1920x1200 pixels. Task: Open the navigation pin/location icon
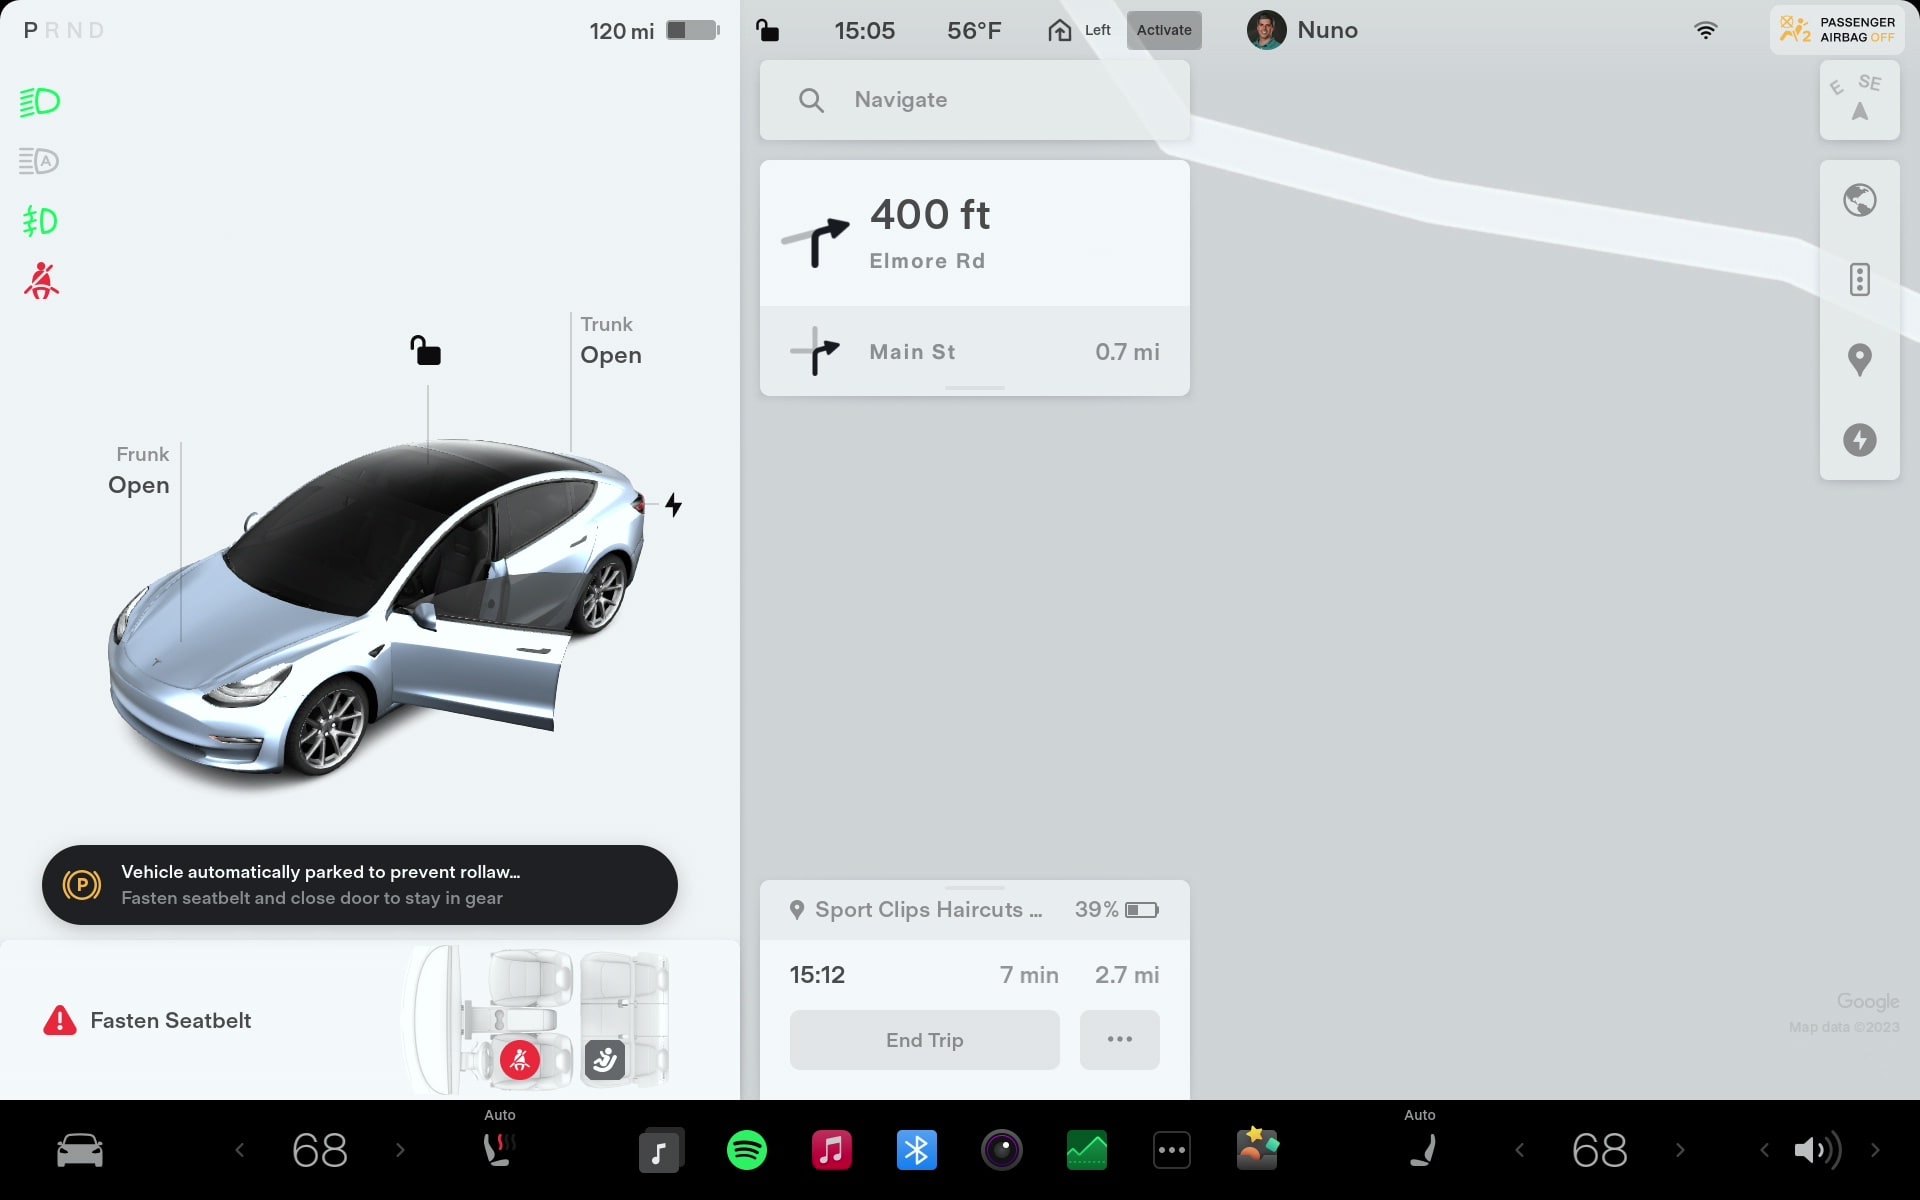pyautogui.click(x=1861, y=359)
